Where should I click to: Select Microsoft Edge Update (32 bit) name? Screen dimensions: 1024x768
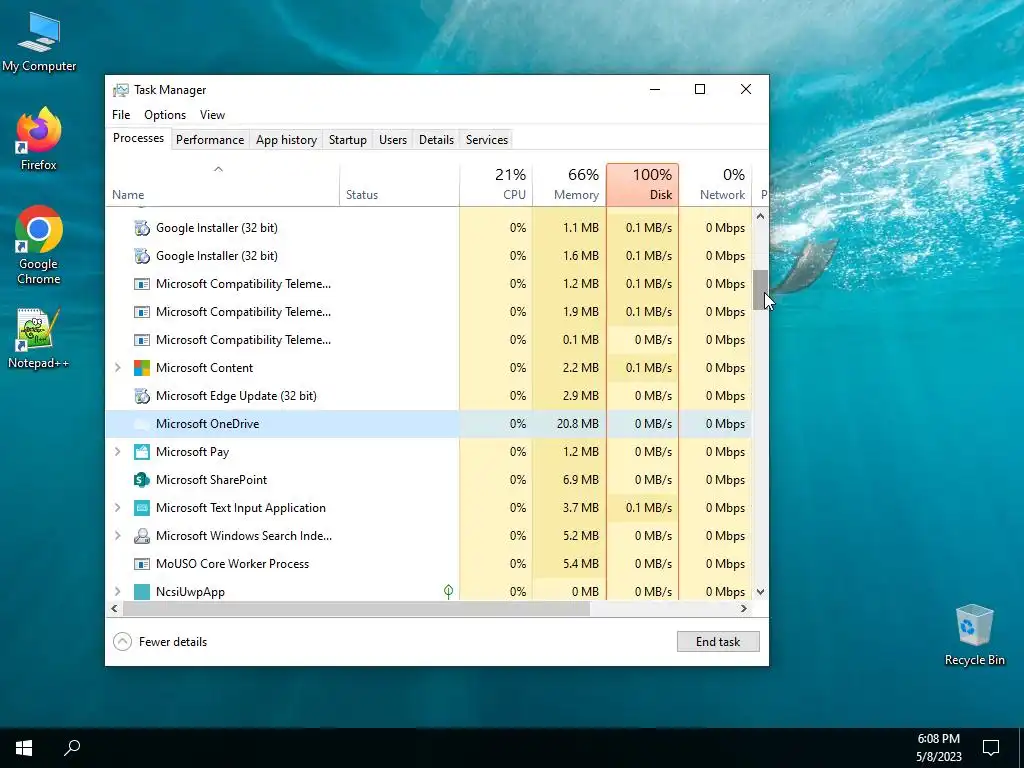(236, 396)
